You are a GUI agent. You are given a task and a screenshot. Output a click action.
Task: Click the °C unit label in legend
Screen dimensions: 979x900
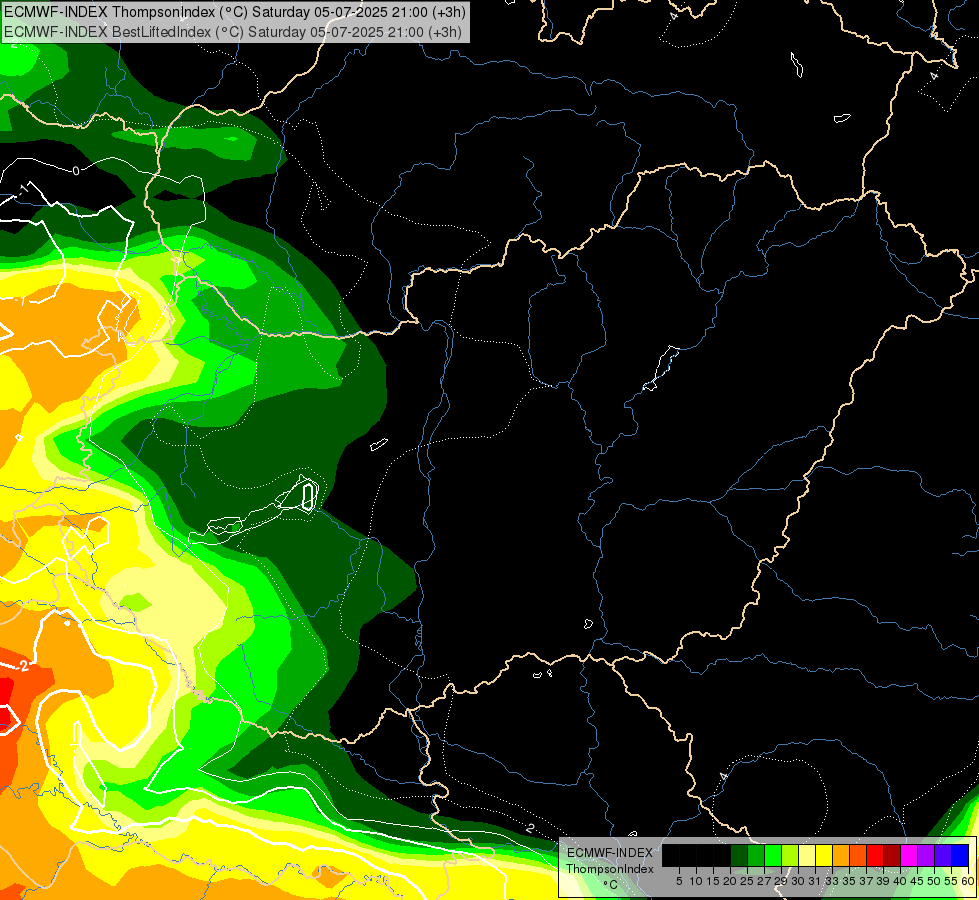611,885
